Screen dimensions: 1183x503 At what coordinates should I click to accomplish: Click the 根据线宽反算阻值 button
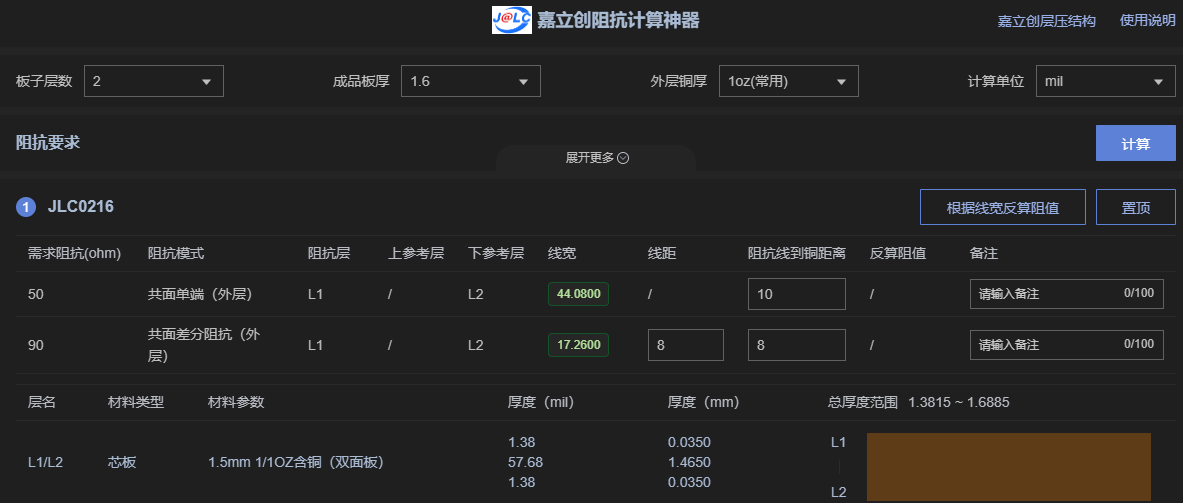coord(1003,207)
